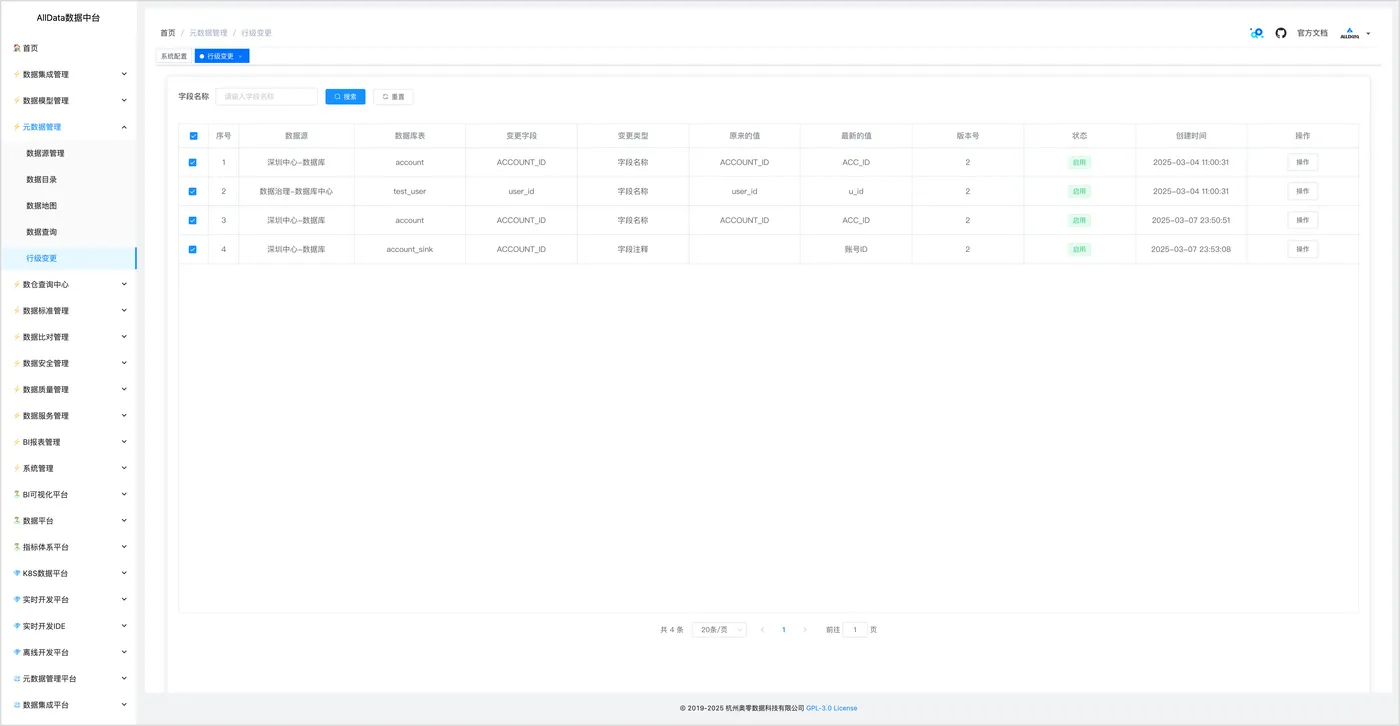The height and width of the screenshot is (726, 1400).
Task: Click the lightning icon next to 数据标准管理
Action: [17, 311]
